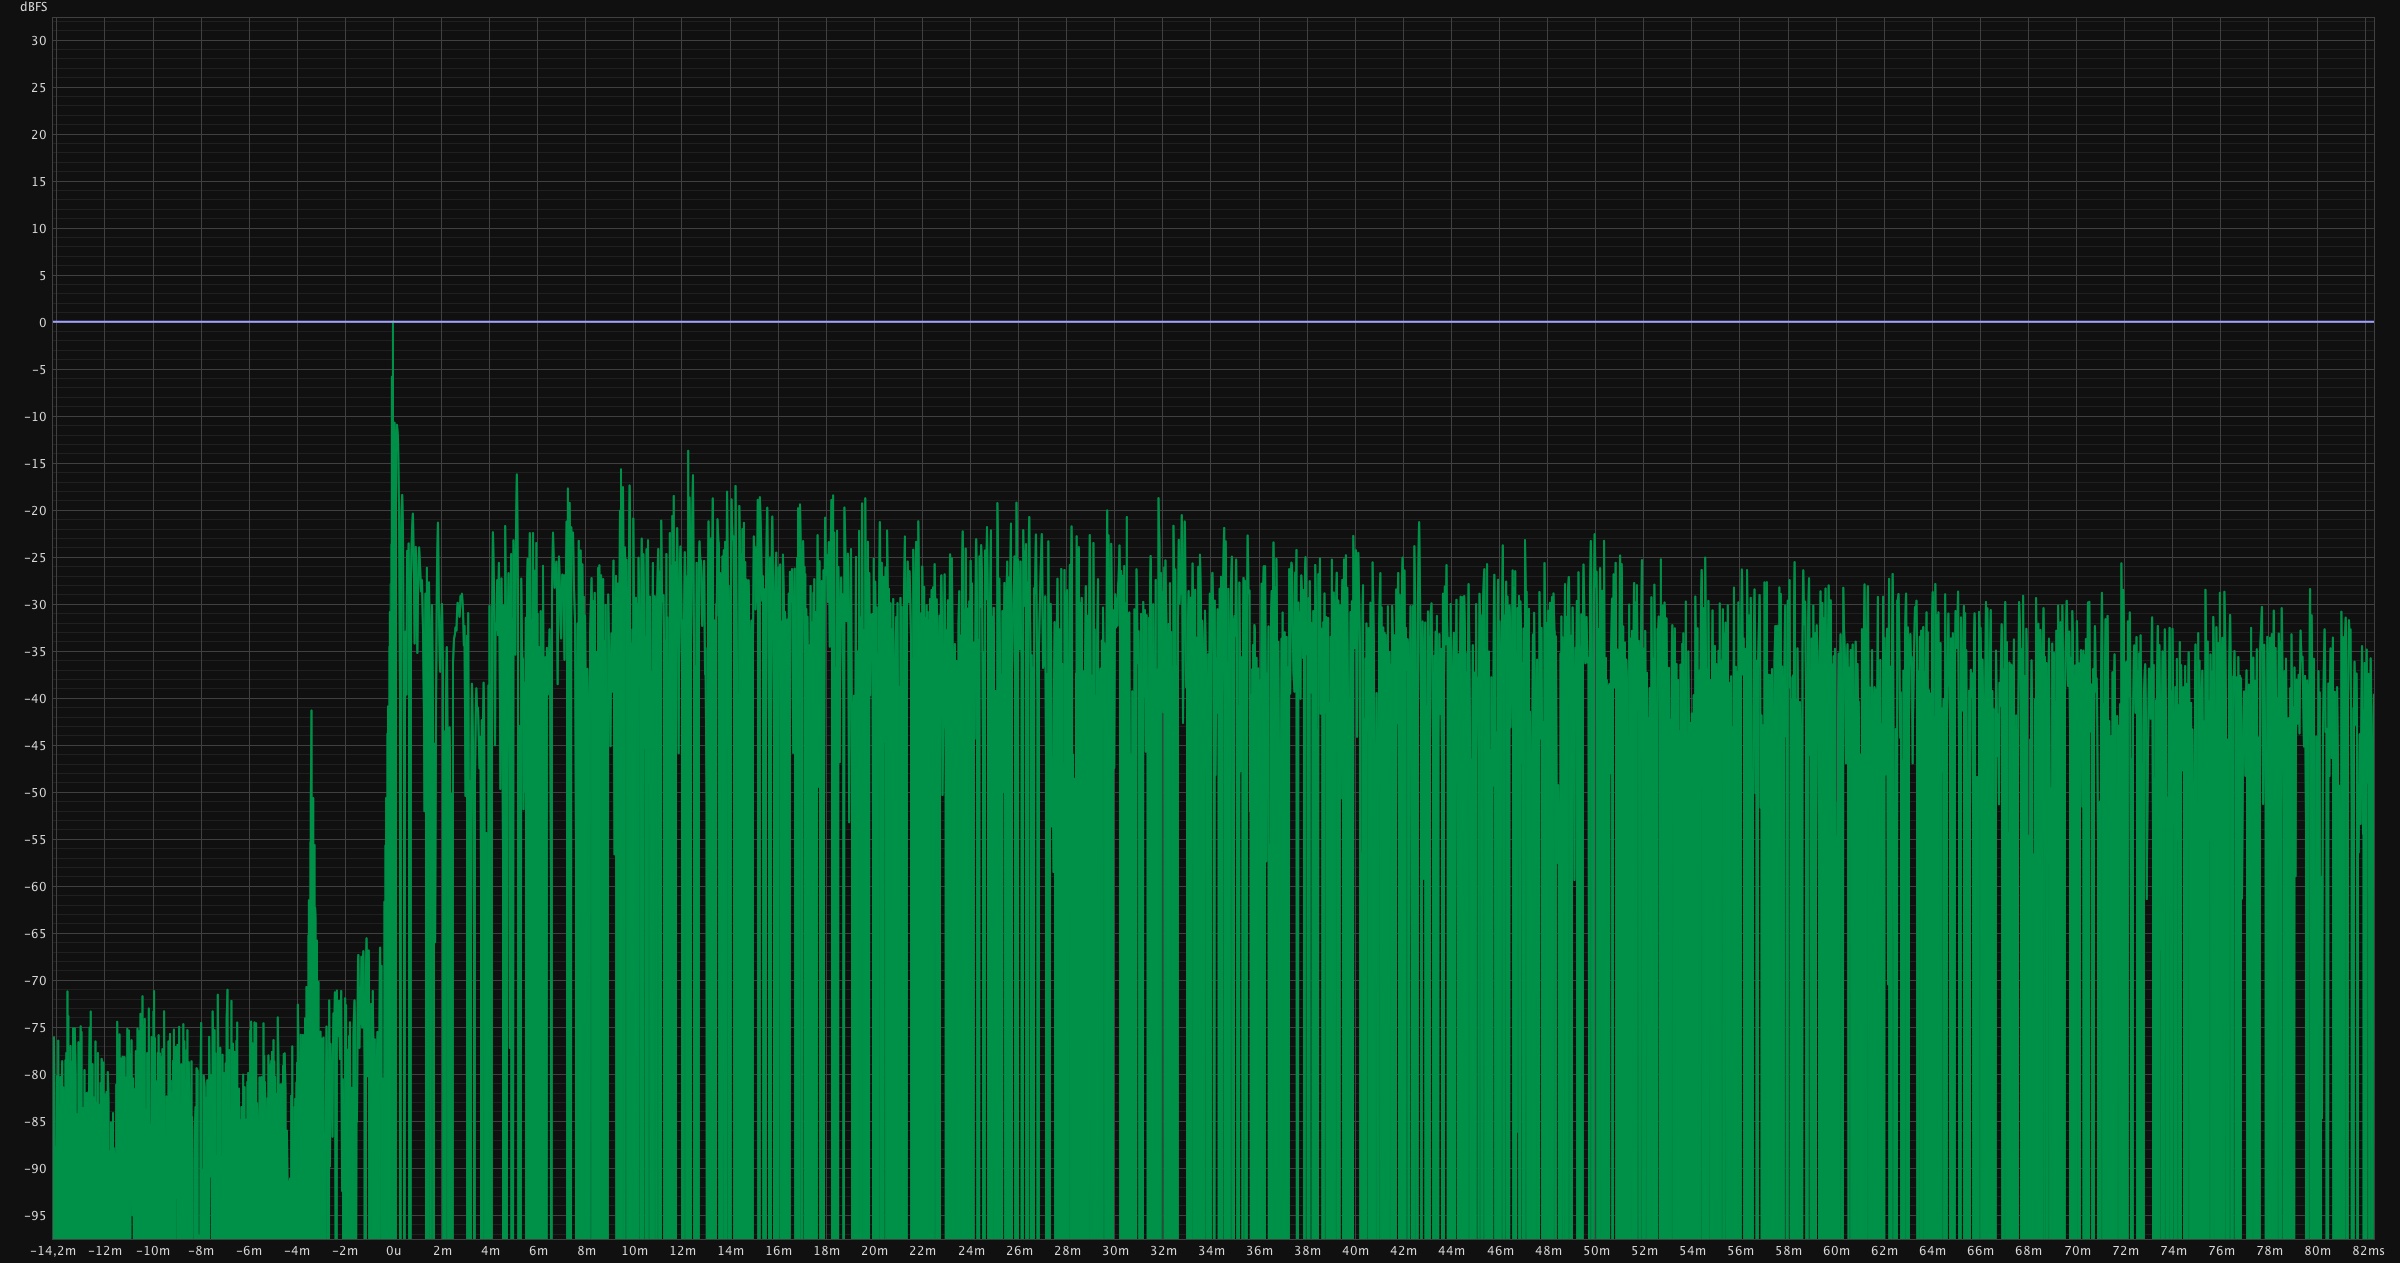Click the dBFS unit label

pyautogui.click(x=33, y=7)
